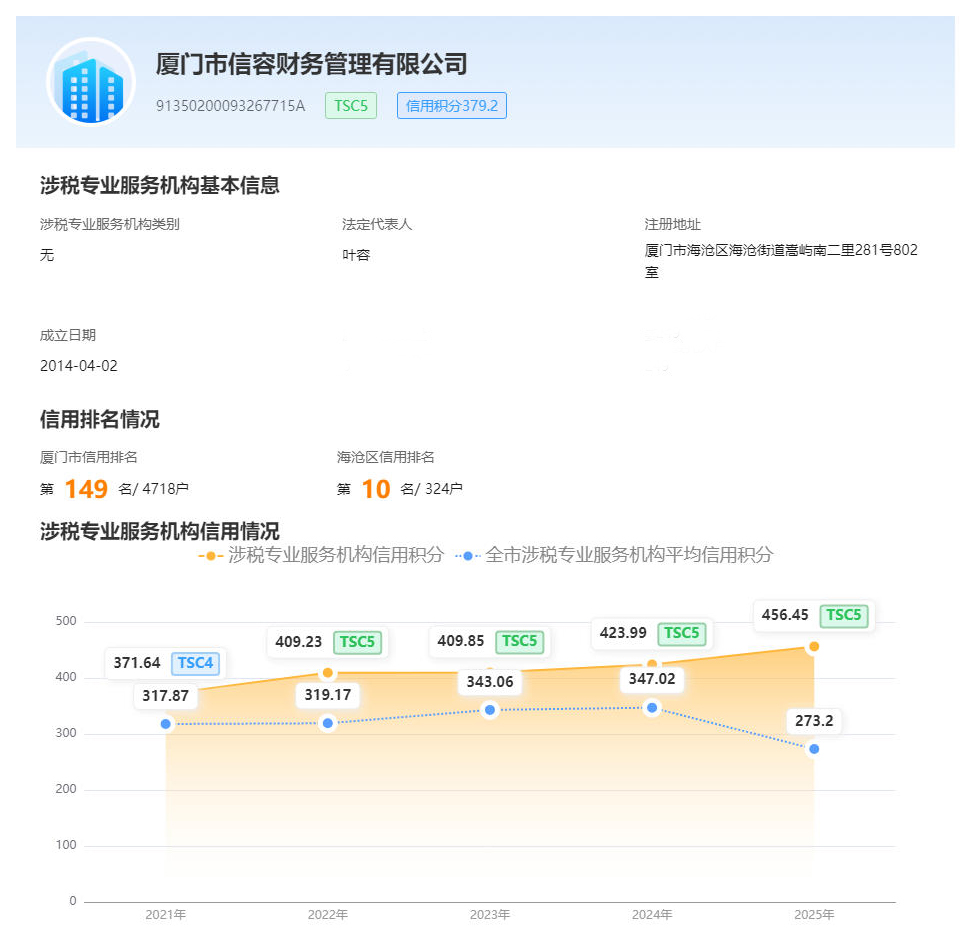Click the 423.99 TSC5 chart label

[652, 633]
